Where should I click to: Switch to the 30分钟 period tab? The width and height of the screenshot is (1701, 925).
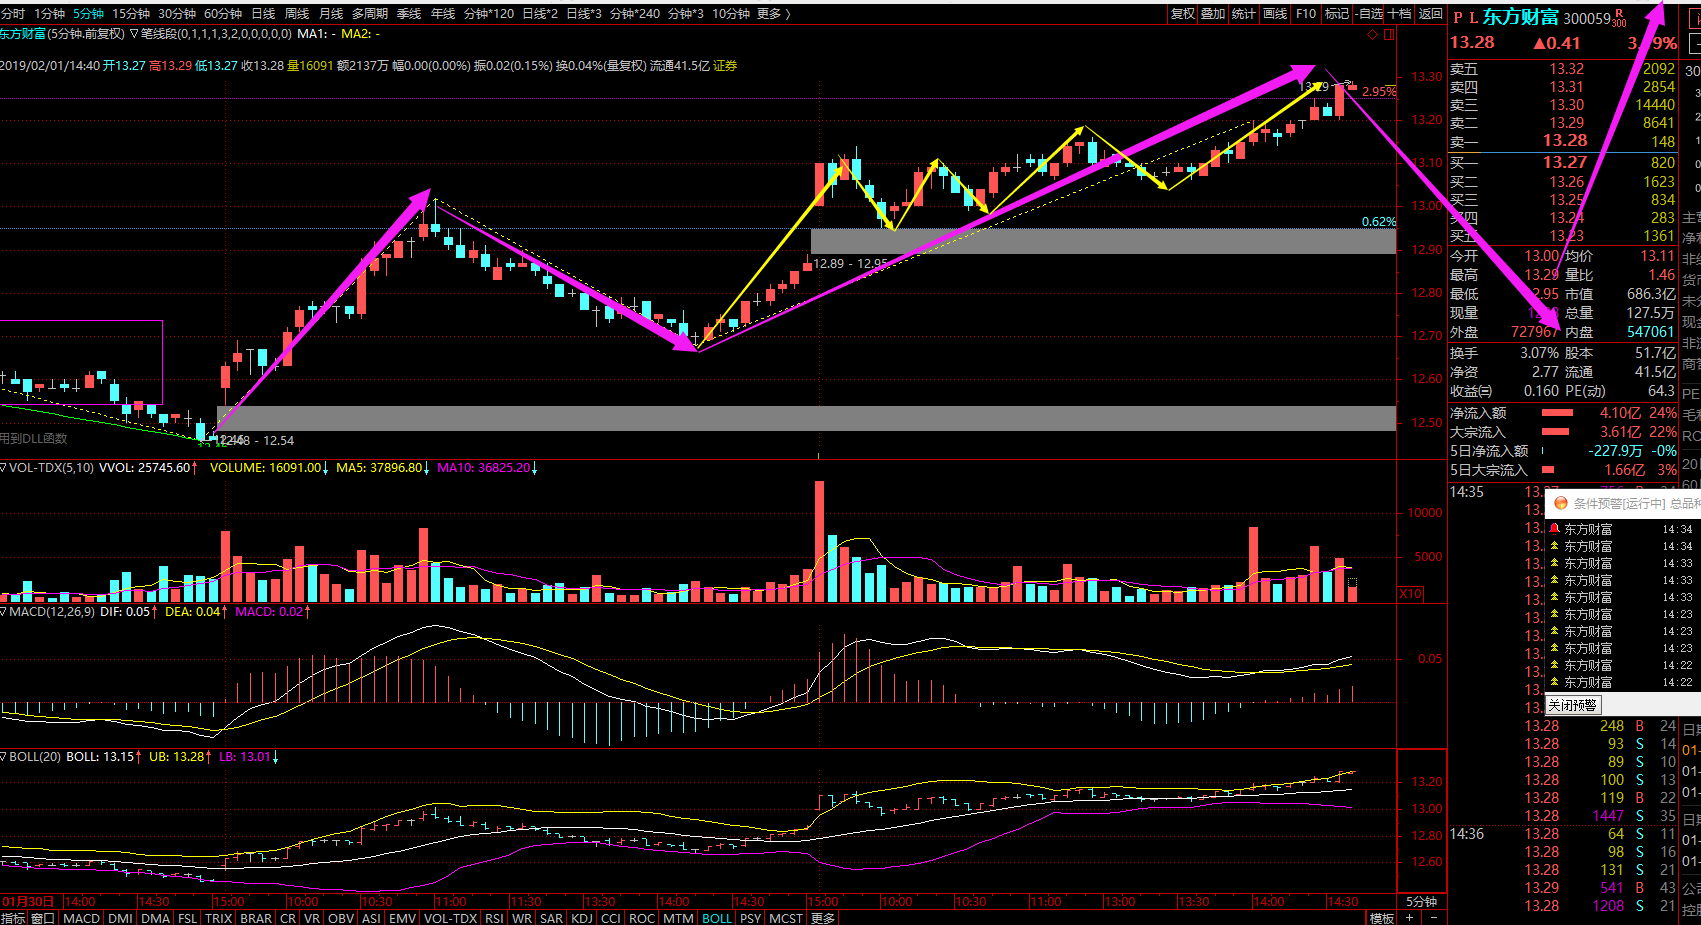coord(176,14)
